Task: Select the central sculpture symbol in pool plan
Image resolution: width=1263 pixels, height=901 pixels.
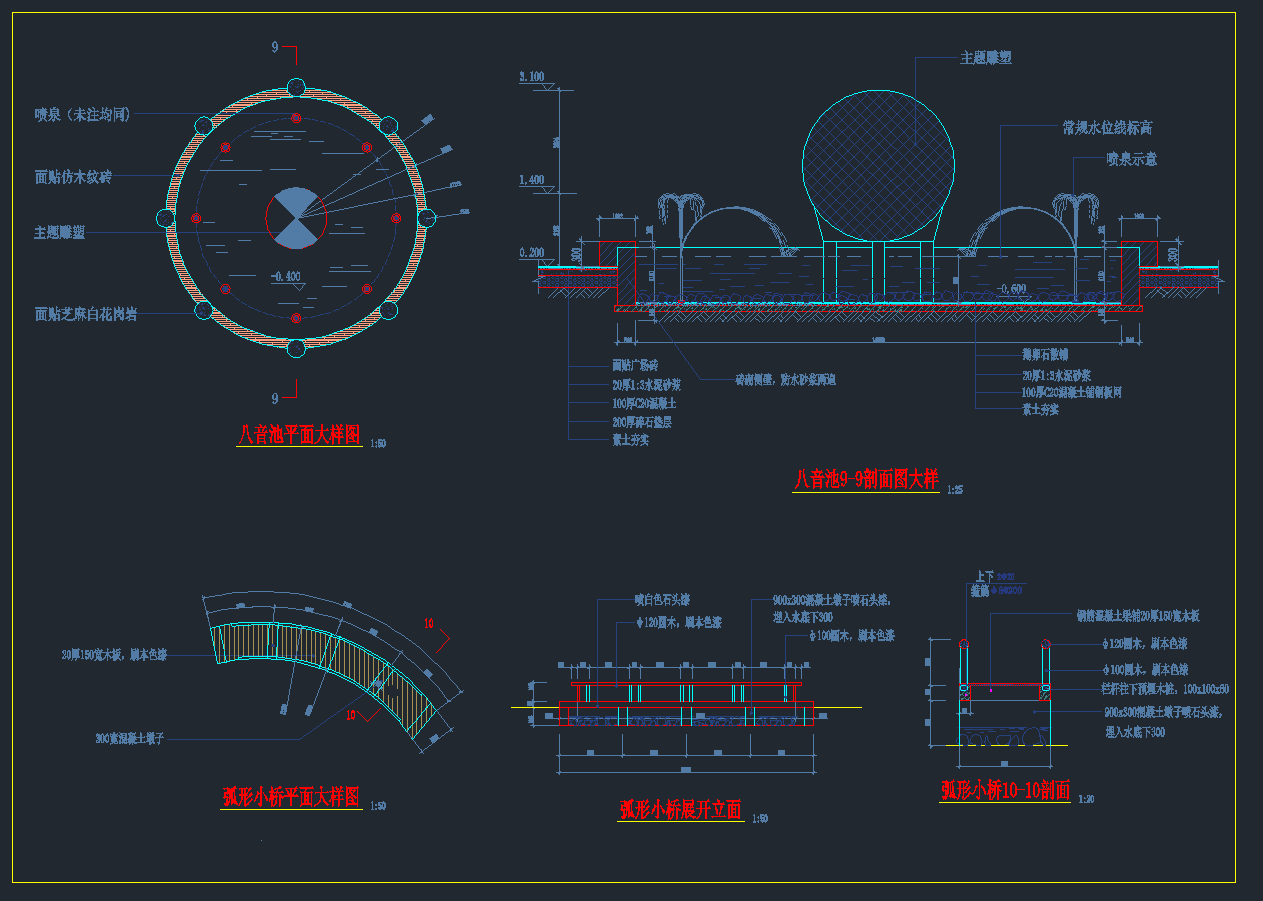Action: (296, 218)
